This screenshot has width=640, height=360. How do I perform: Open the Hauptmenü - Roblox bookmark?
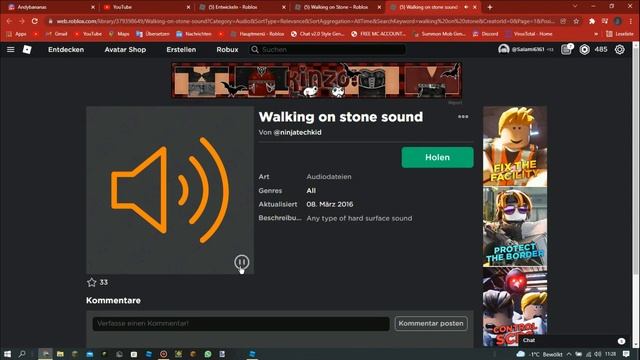pos(258,34)
